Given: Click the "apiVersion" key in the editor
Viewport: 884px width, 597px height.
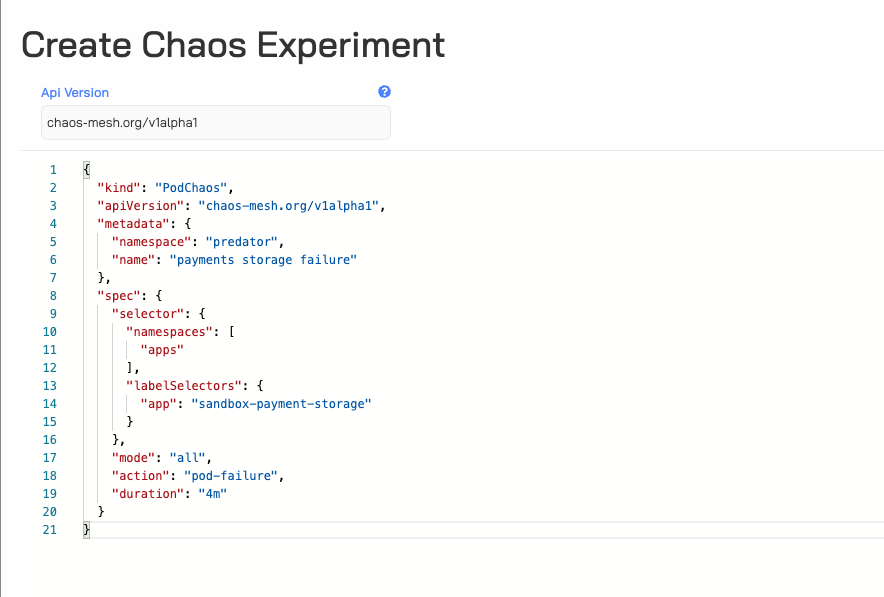Looking at the screenshot, I should pos(140,206).
